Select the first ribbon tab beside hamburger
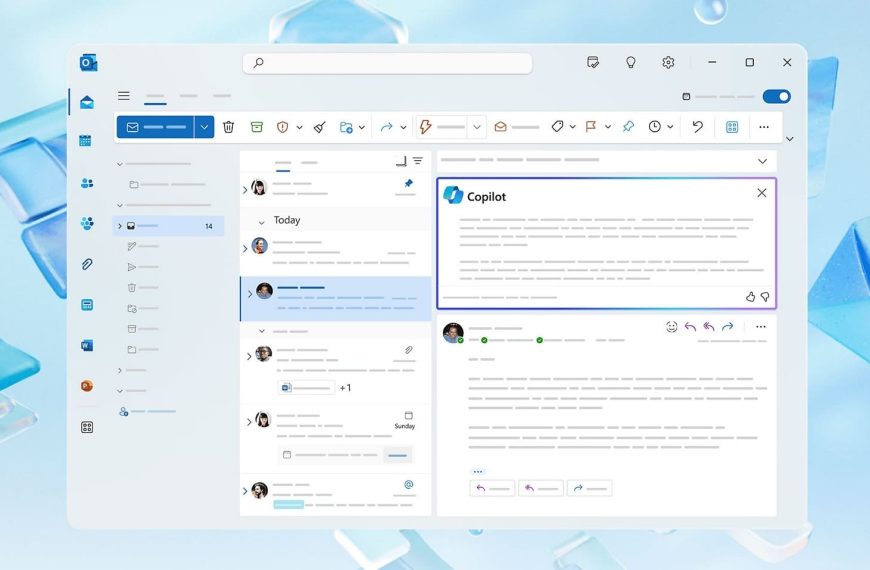 [155, 97]
